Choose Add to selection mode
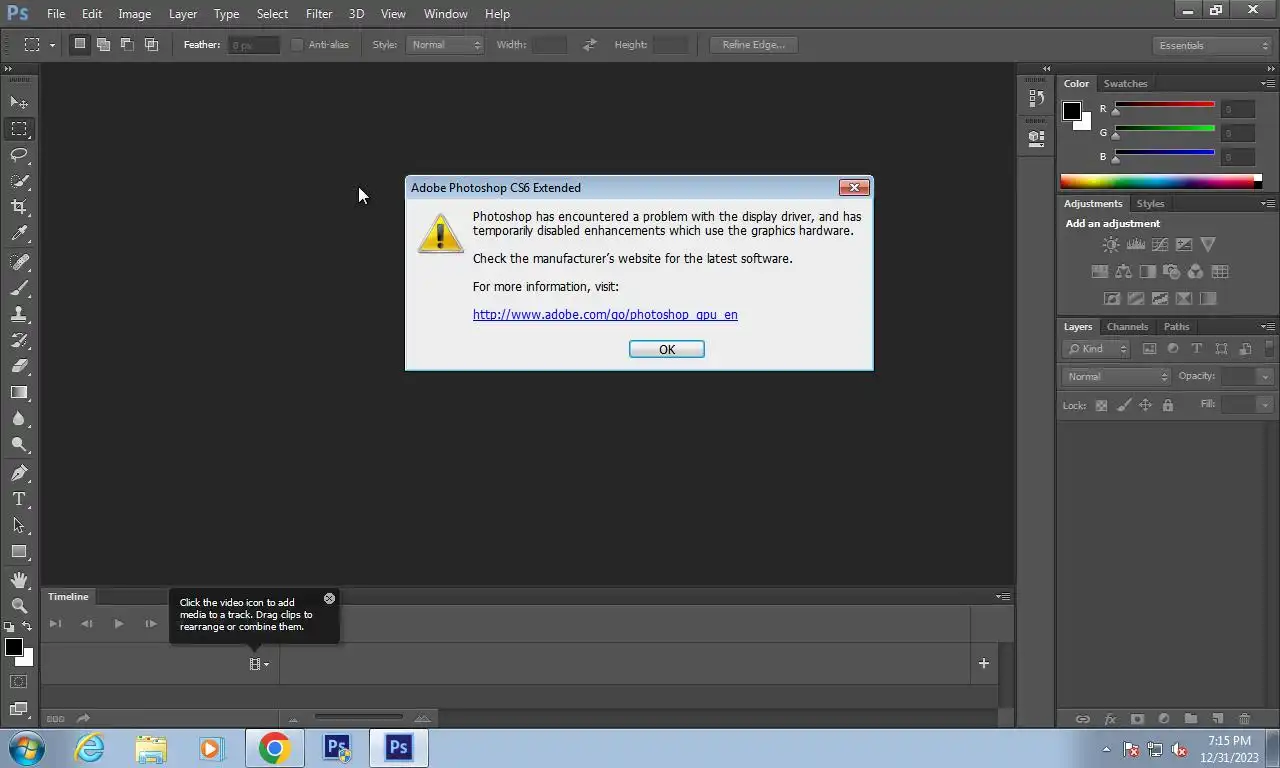The image size is (1280, 768). pyautogui.click(x=103, y=44)
